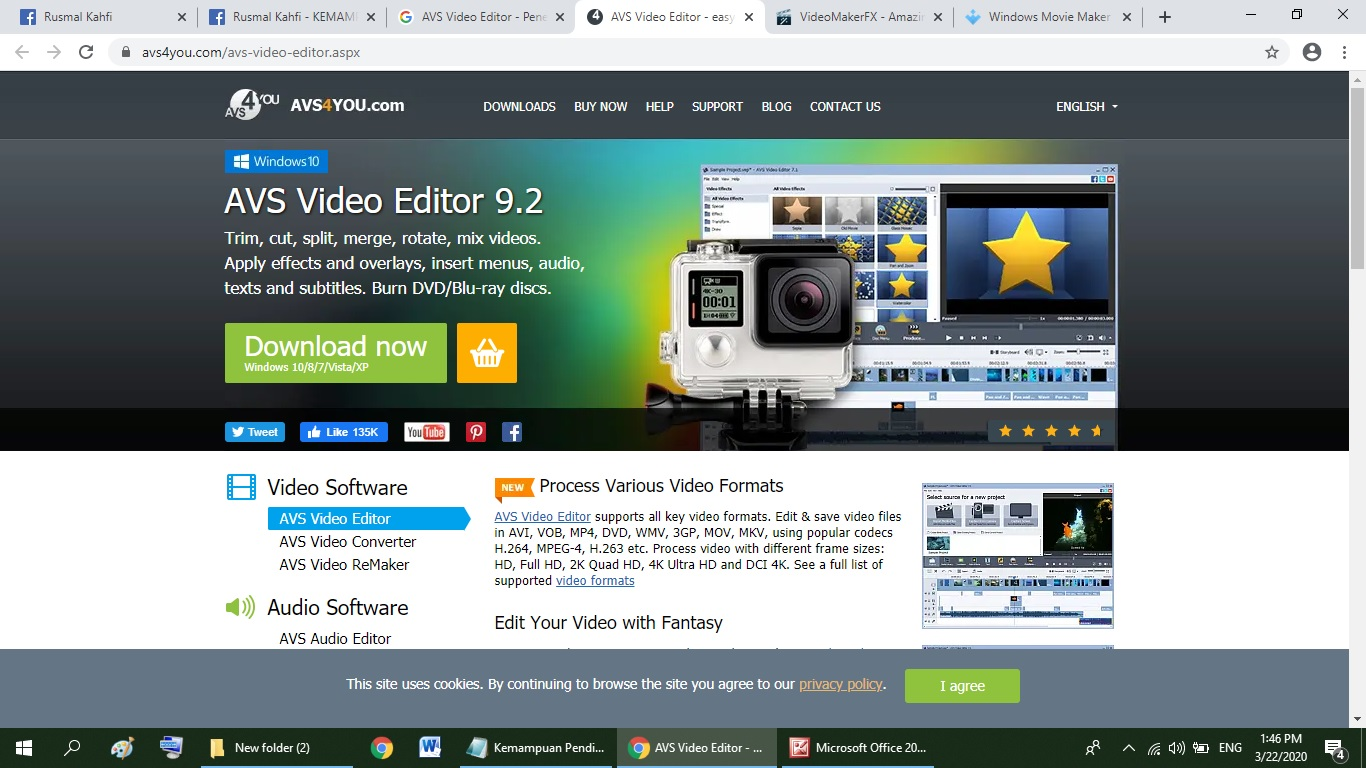
Task: Click the Facebook Like 135K button
Action: pyautogui.click(x=343, y=432)
